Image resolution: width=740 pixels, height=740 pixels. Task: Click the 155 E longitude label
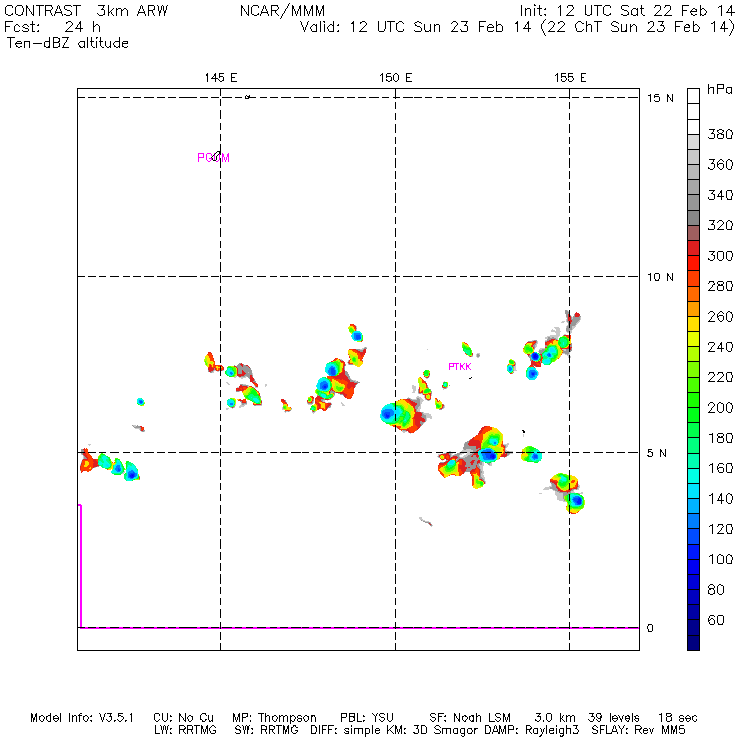coord(570,77)
